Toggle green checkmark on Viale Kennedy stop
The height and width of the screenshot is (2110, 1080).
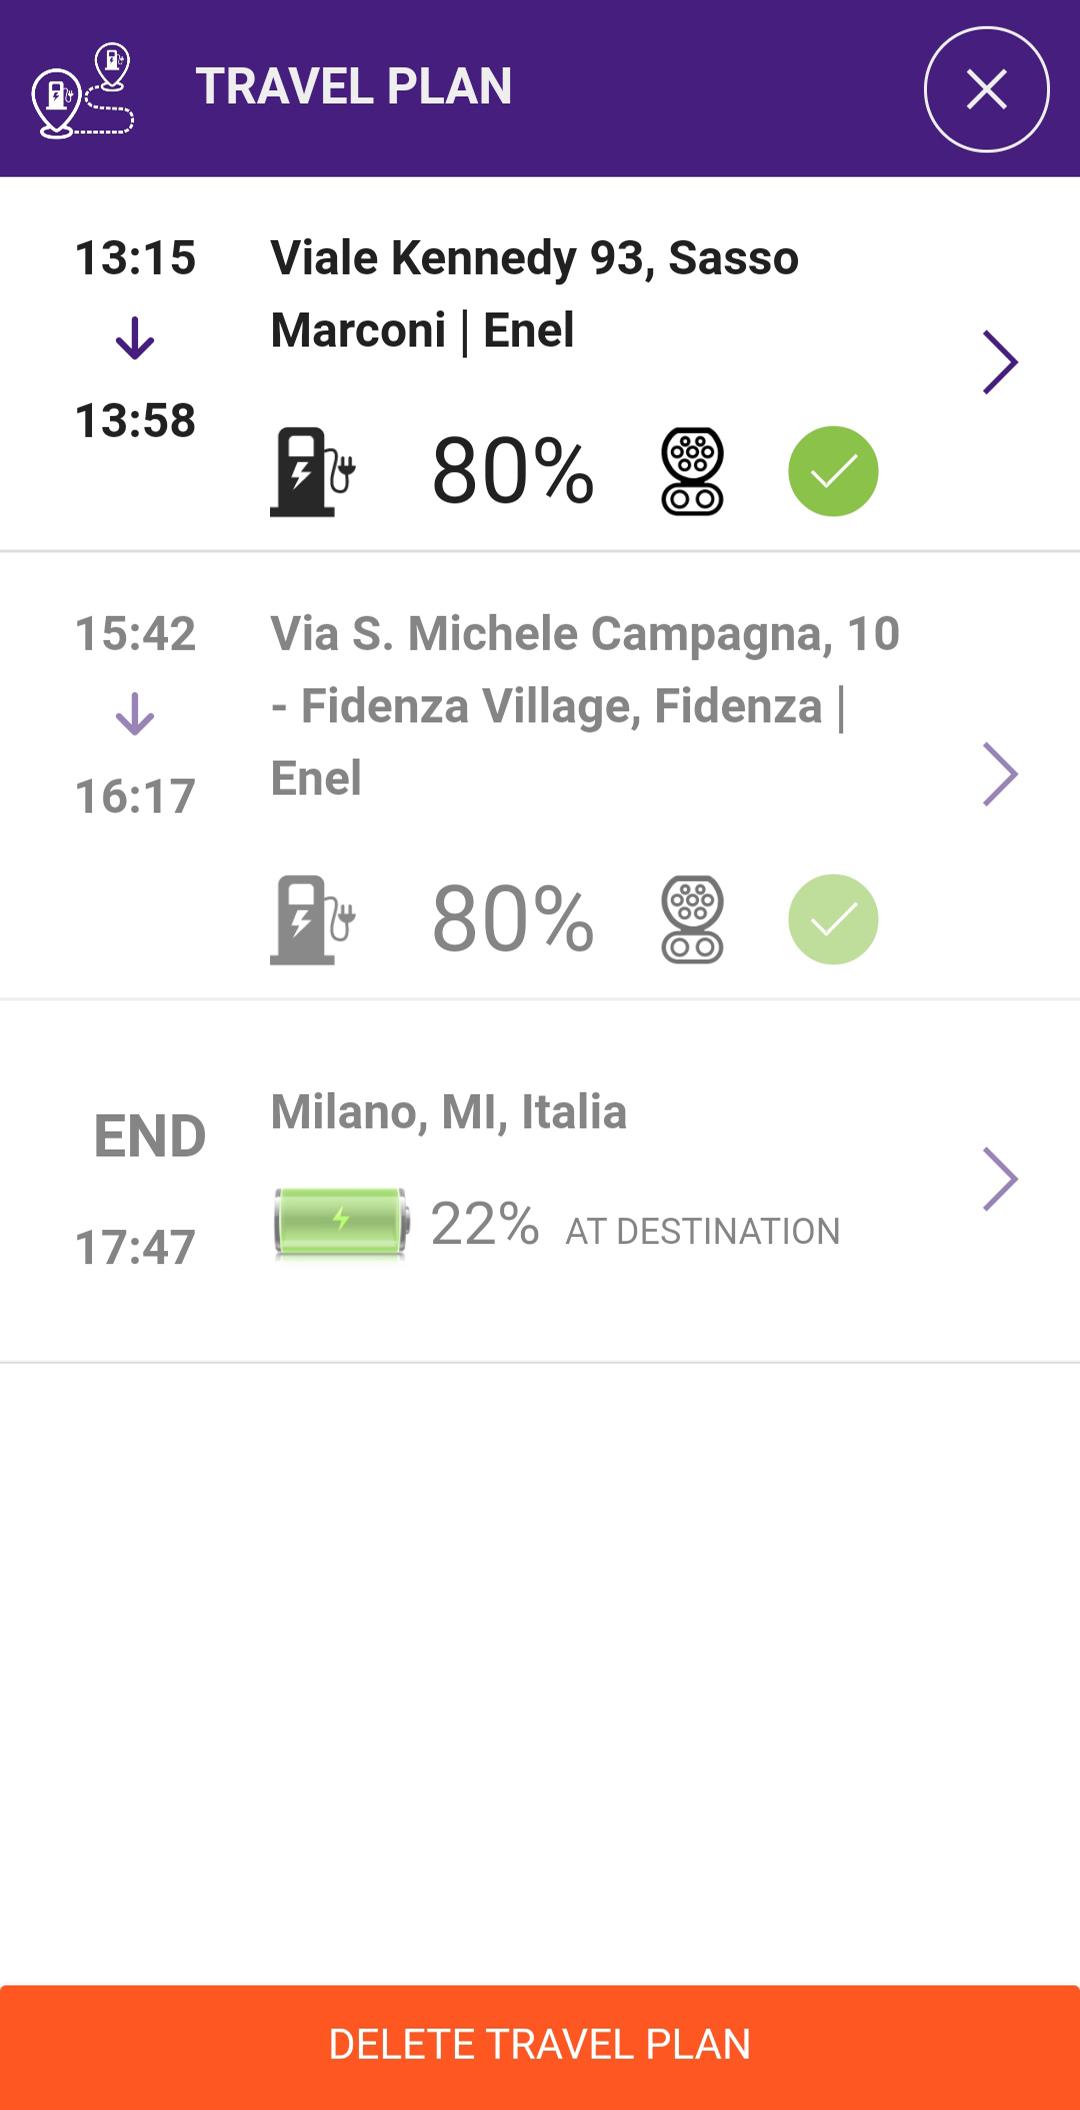coord(833,471)
